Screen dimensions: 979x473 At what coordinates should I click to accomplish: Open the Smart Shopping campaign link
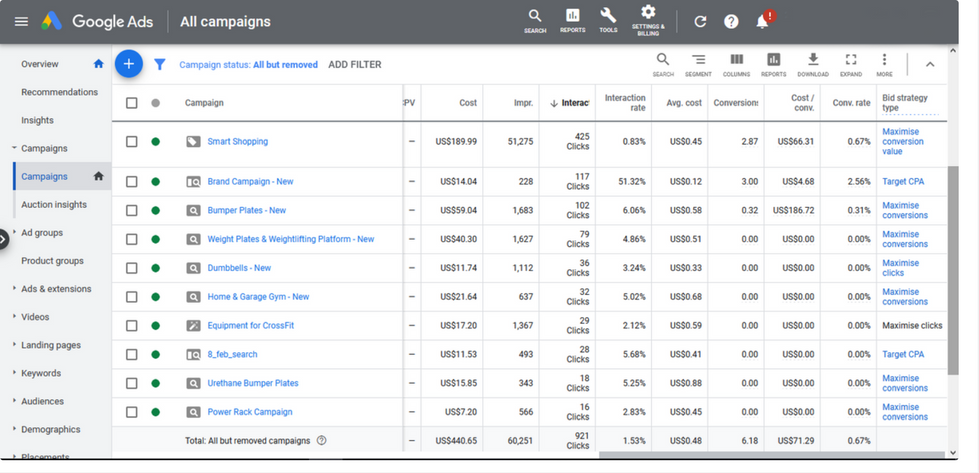coord(238,142)
